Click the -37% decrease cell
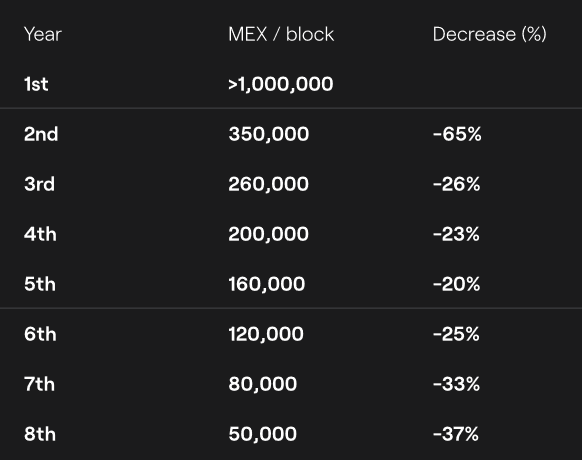 coord(456,434)
